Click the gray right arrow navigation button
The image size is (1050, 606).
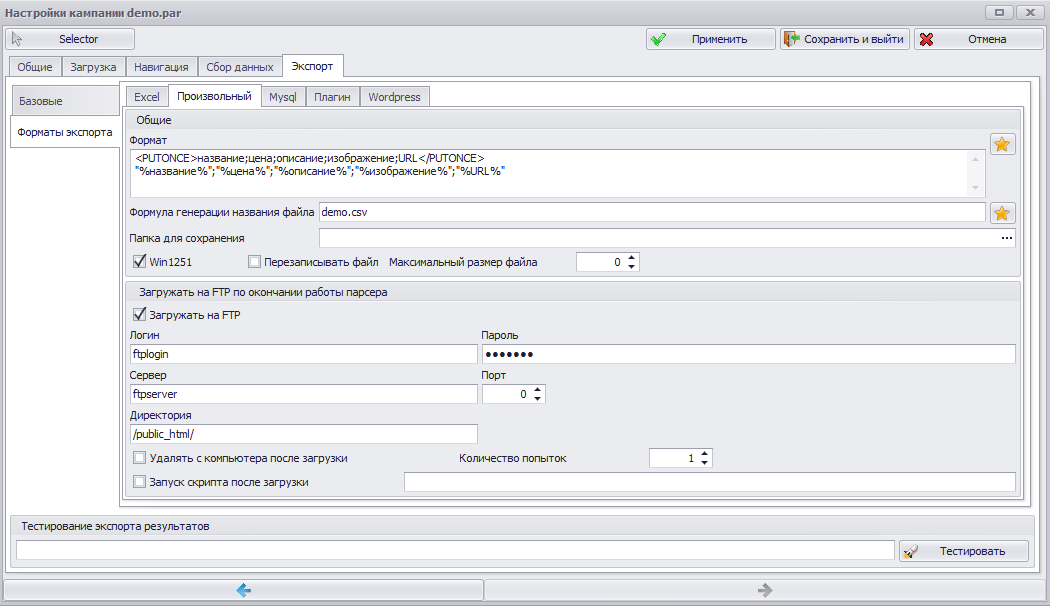tap(765, 590)
